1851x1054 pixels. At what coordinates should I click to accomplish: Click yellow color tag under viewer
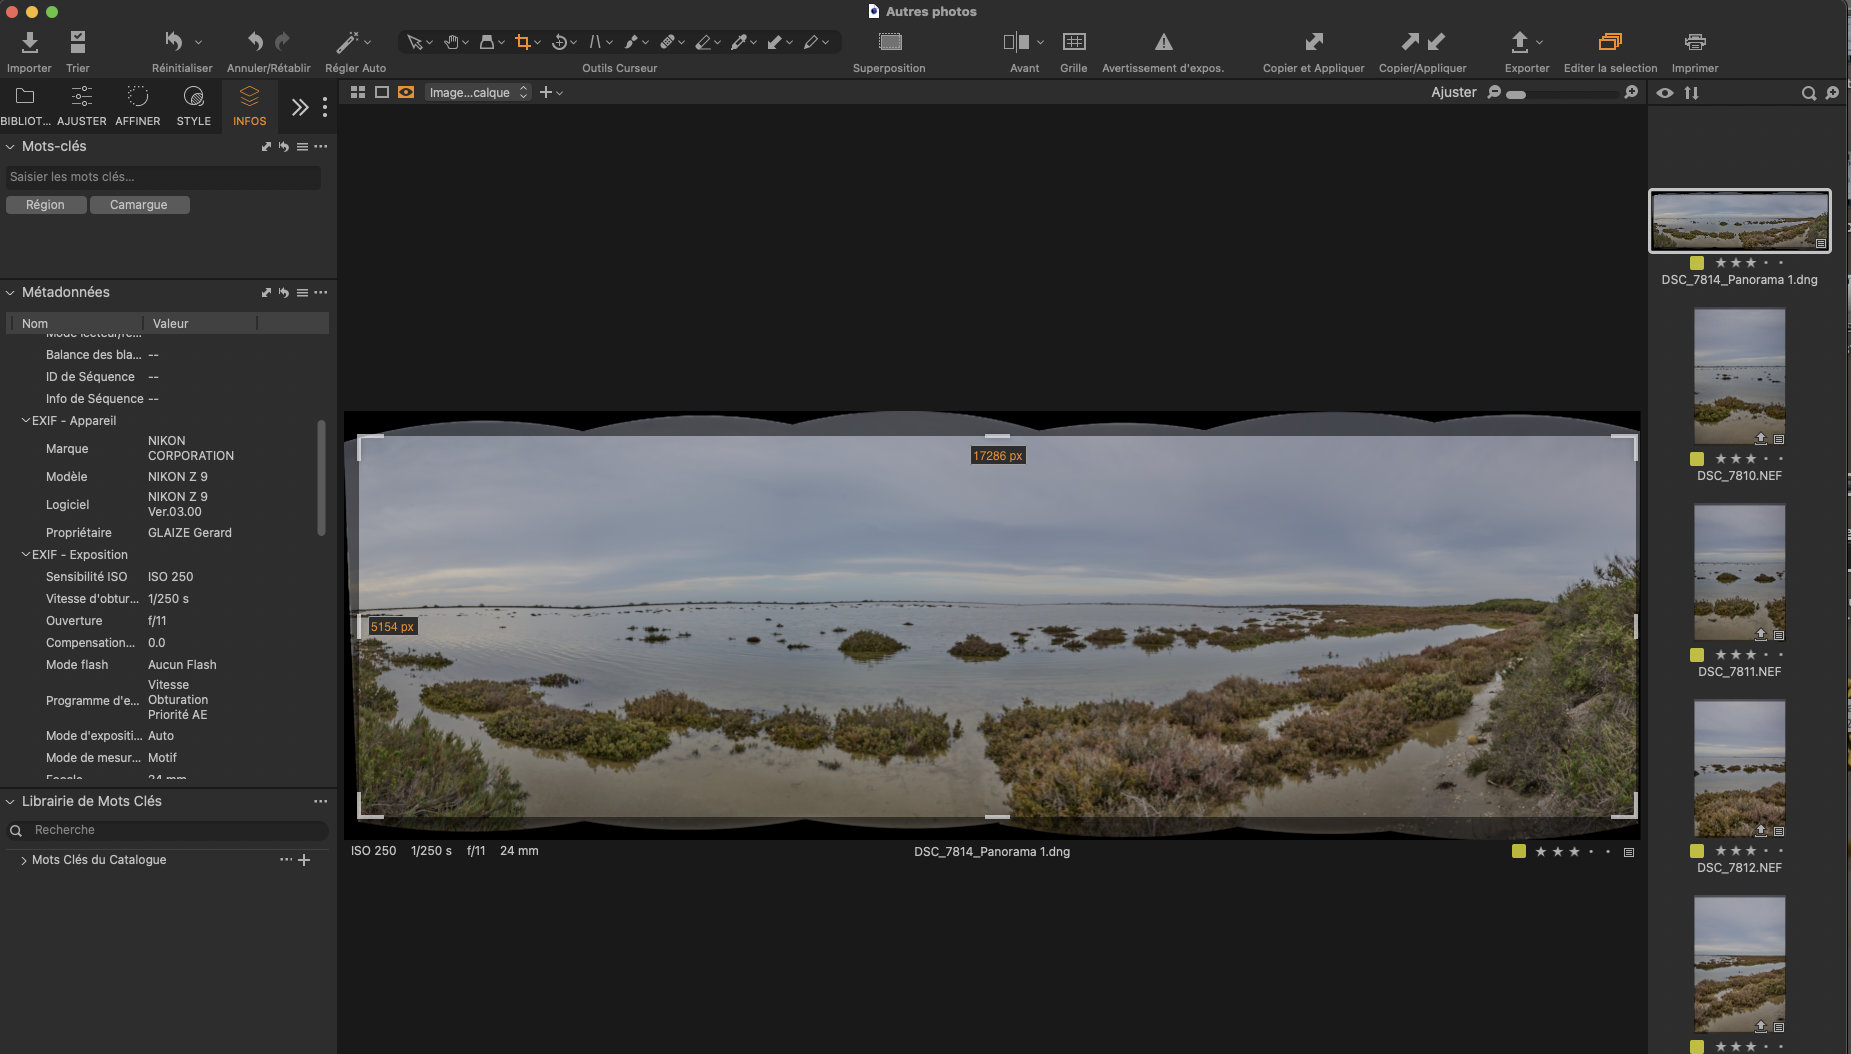1518,851
